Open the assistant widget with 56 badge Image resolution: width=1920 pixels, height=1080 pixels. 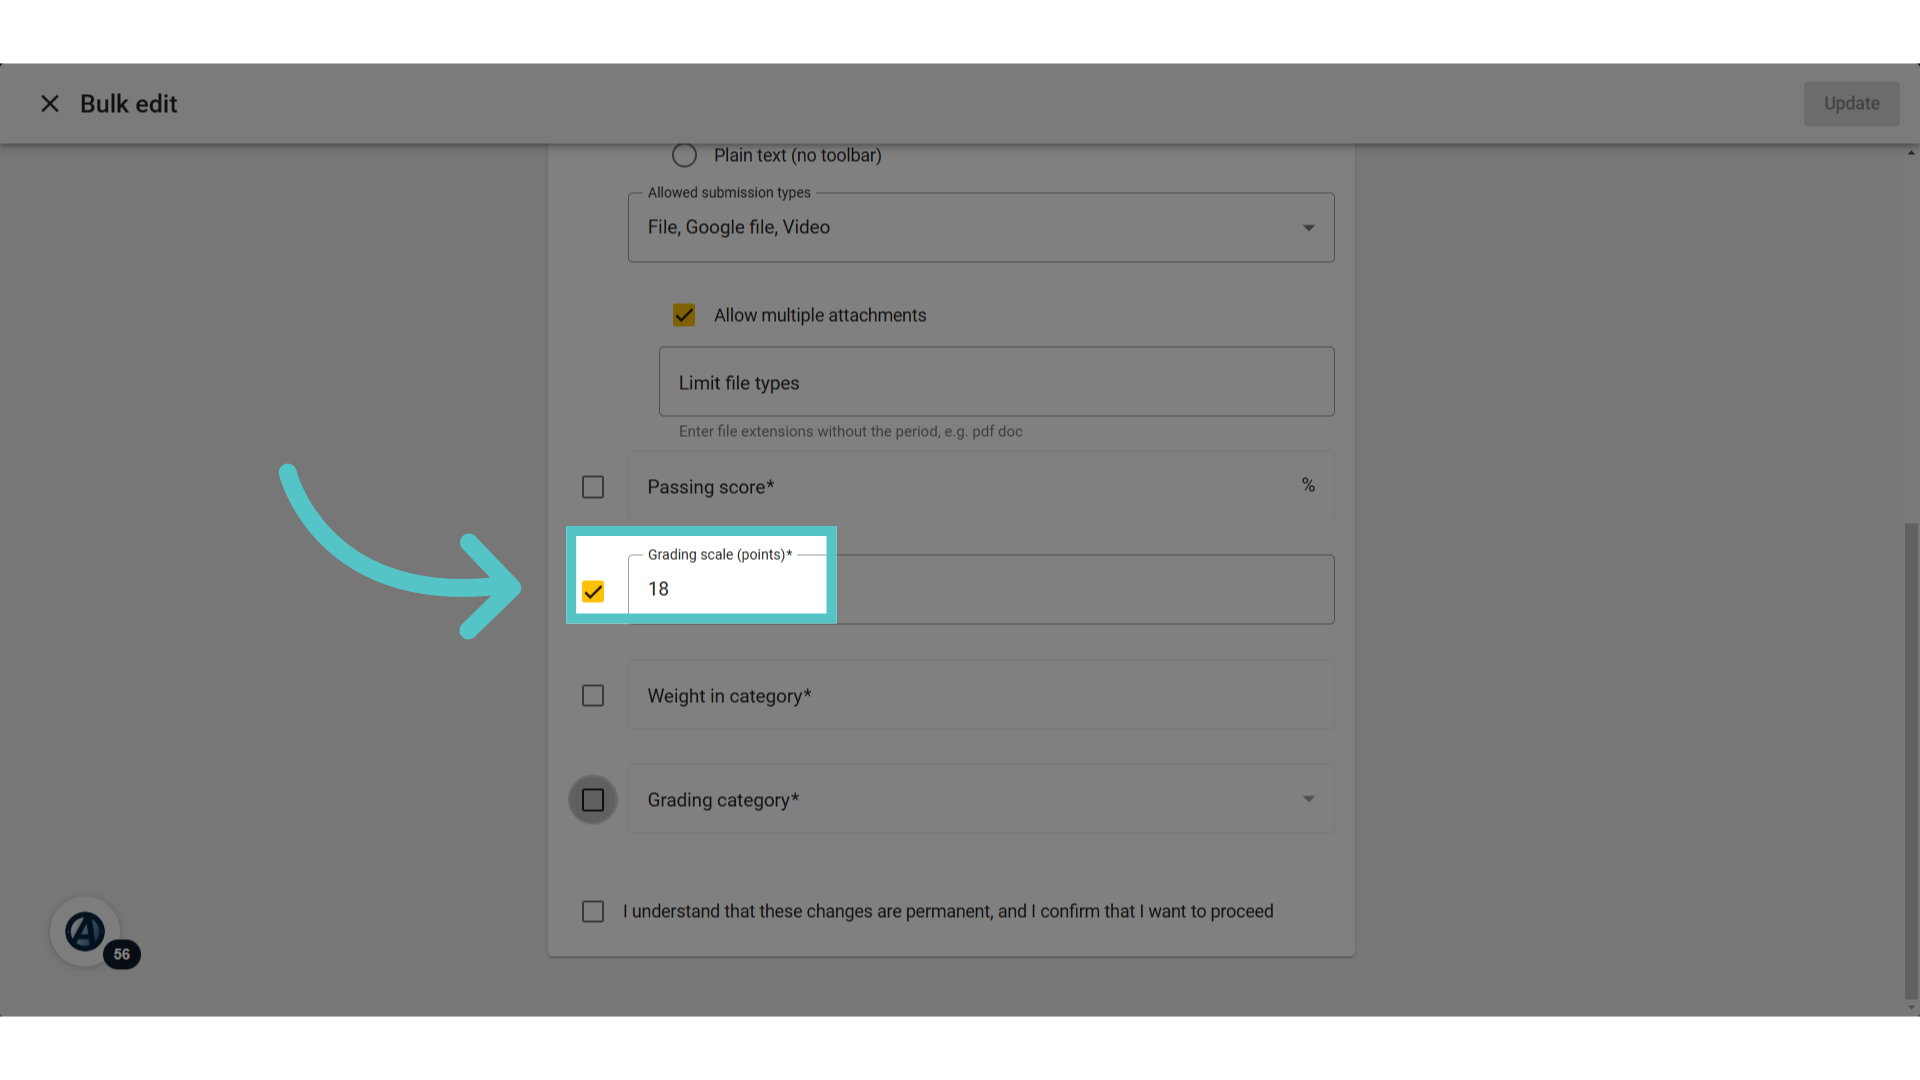(86, 931)
